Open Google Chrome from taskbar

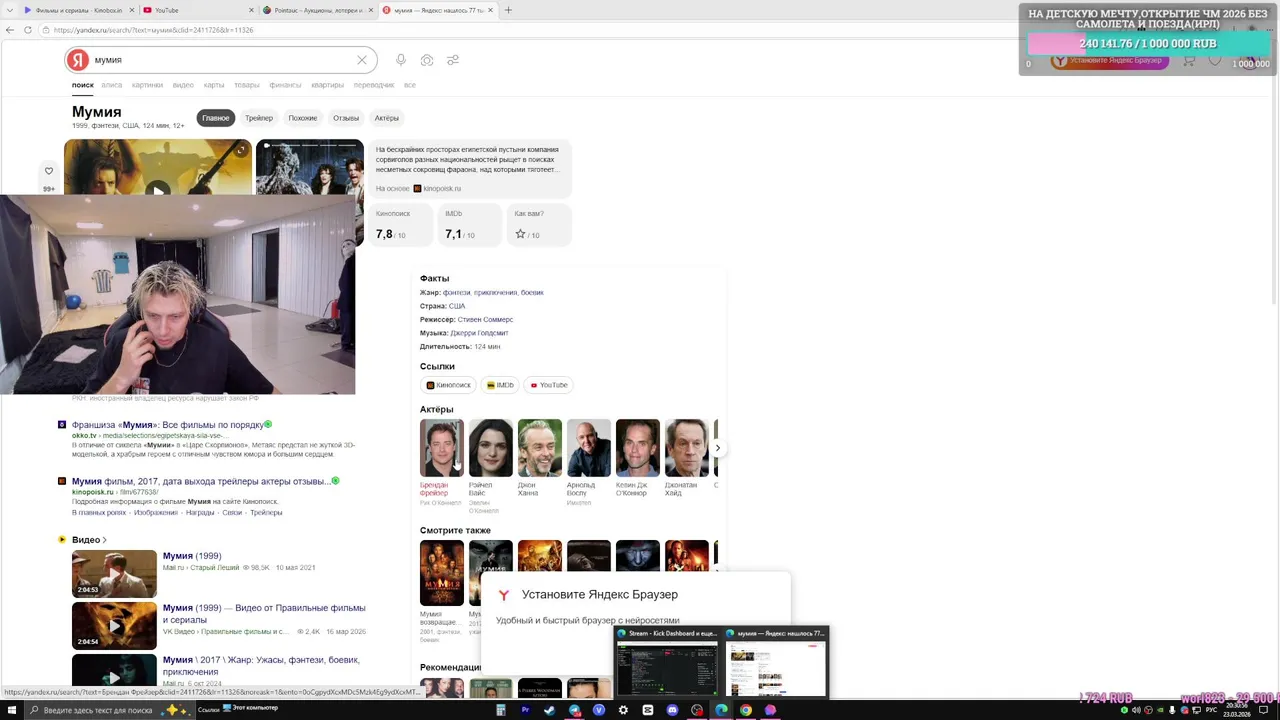746,710
